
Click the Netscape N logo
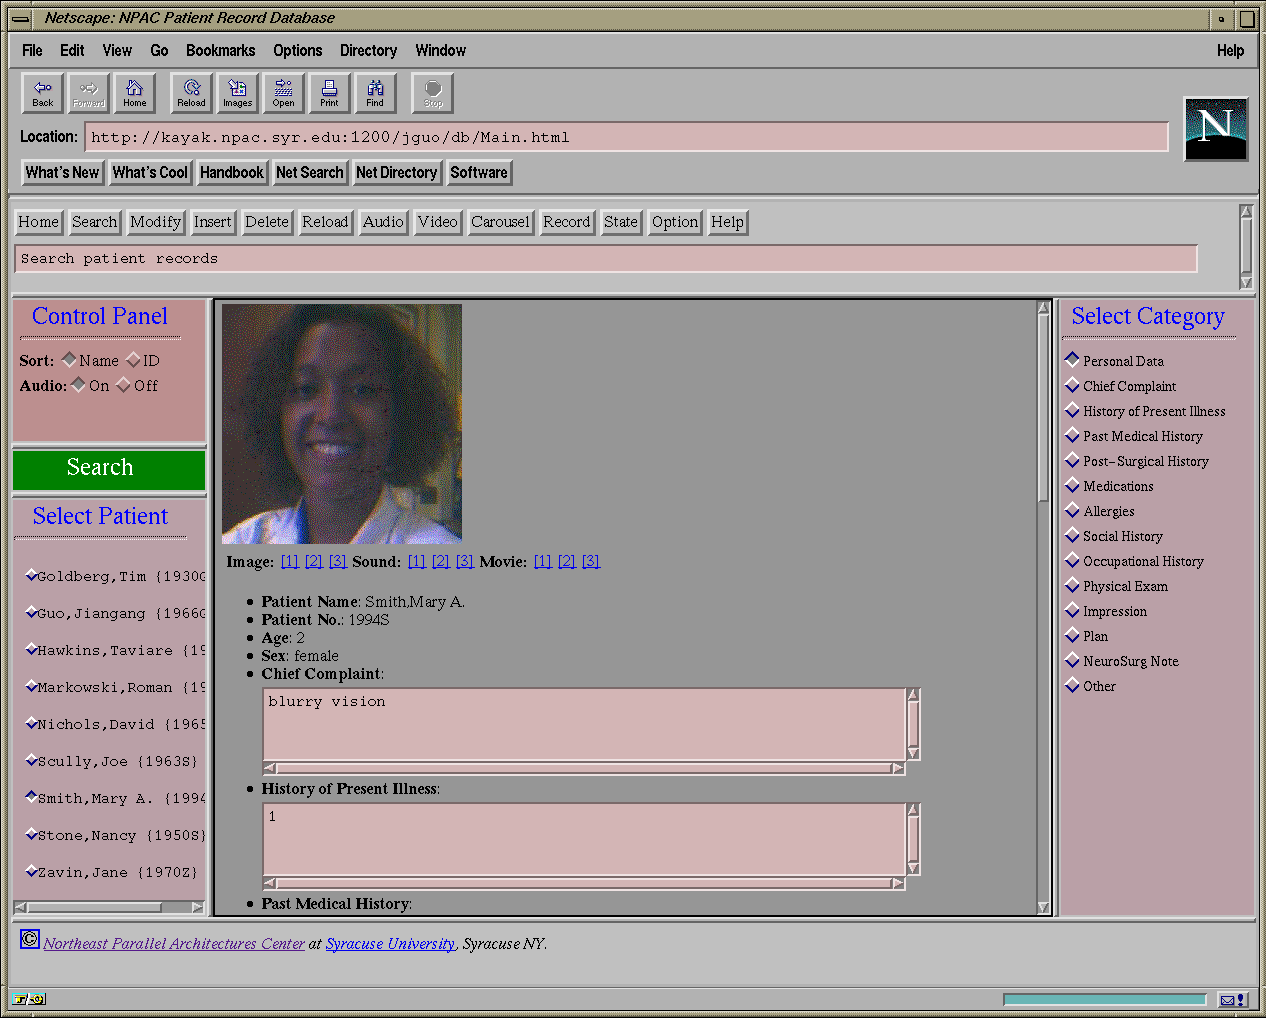pyautogui.click(x=1215, y=128)
